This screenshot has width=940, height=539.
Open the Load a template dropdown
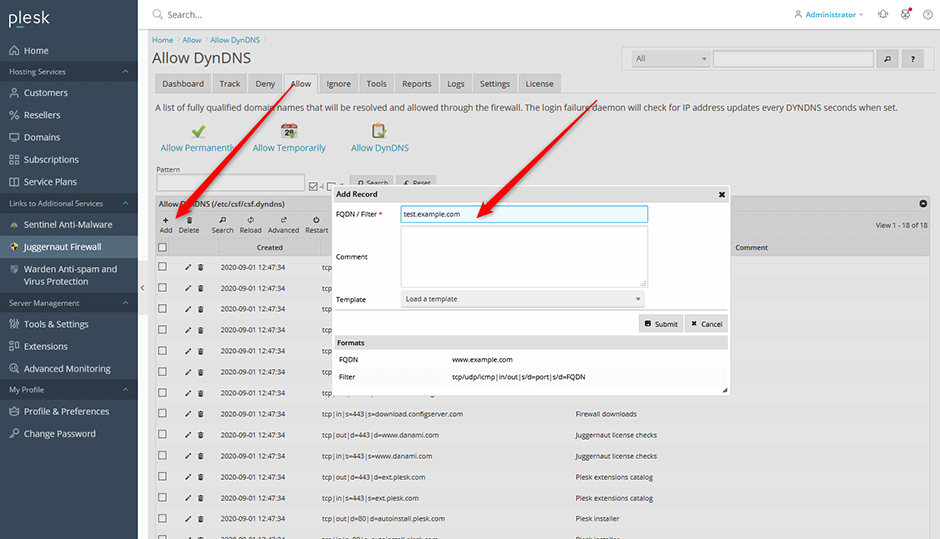pos(522,299)
